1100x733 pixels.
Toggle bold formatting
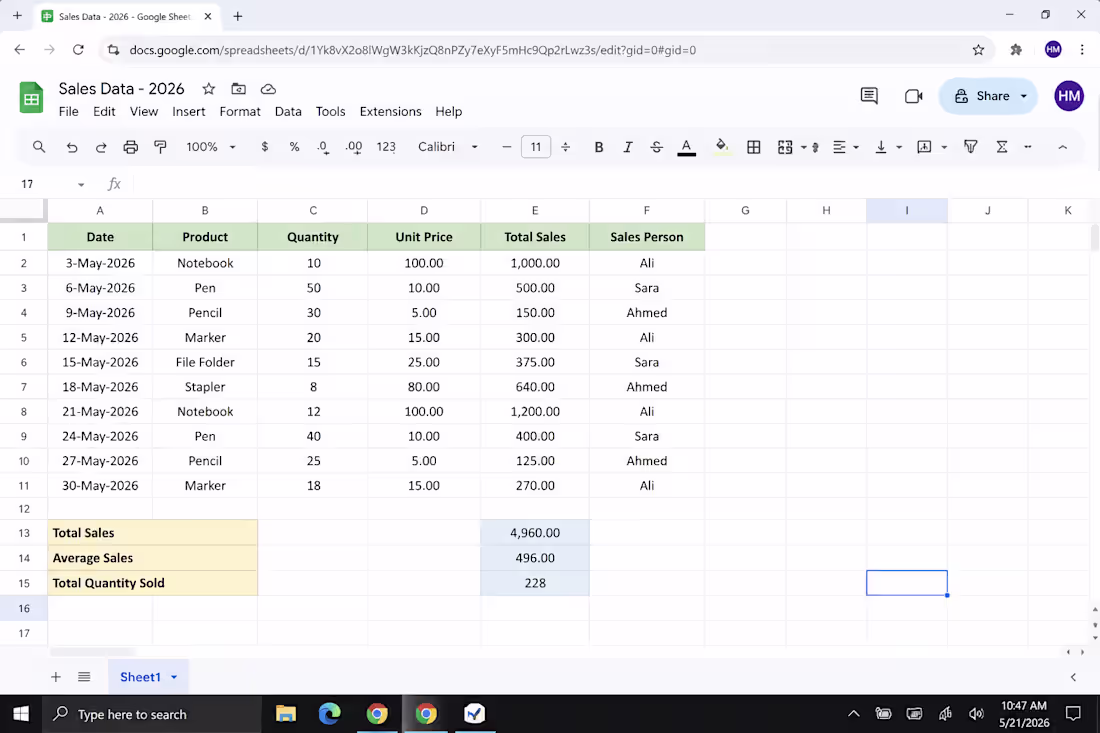(598, 147)
